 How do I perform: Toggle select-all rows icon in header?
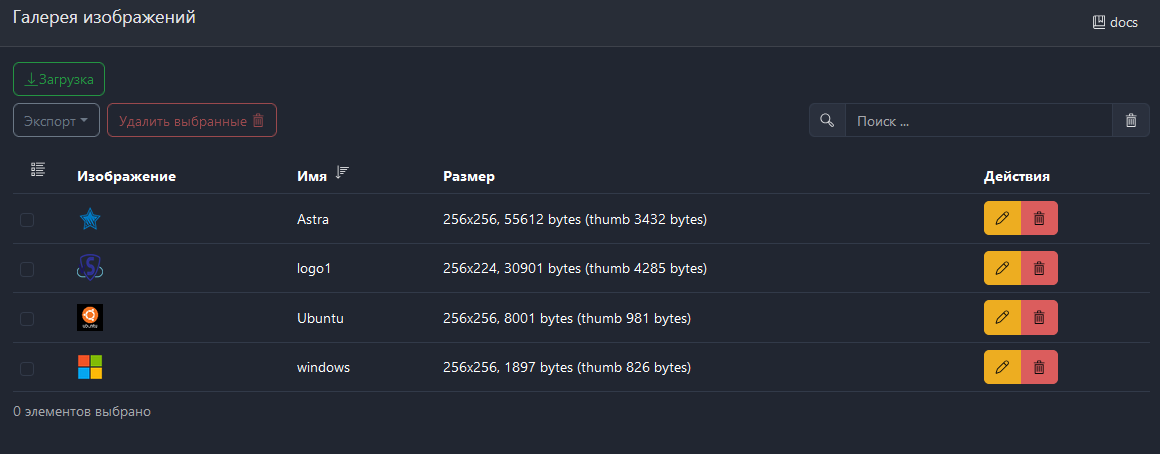38,170
